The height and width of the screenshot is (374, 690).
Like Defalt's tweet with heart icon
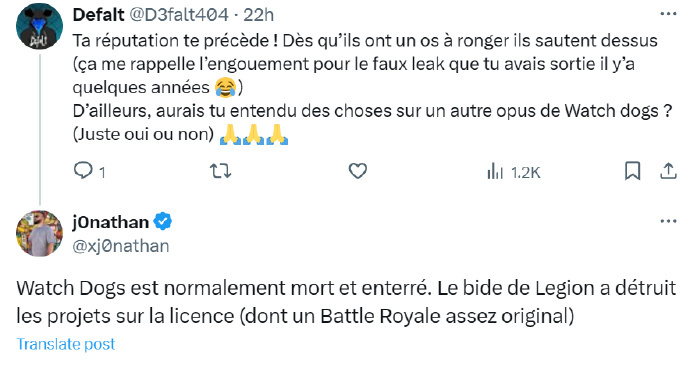(x=358, y=171)
